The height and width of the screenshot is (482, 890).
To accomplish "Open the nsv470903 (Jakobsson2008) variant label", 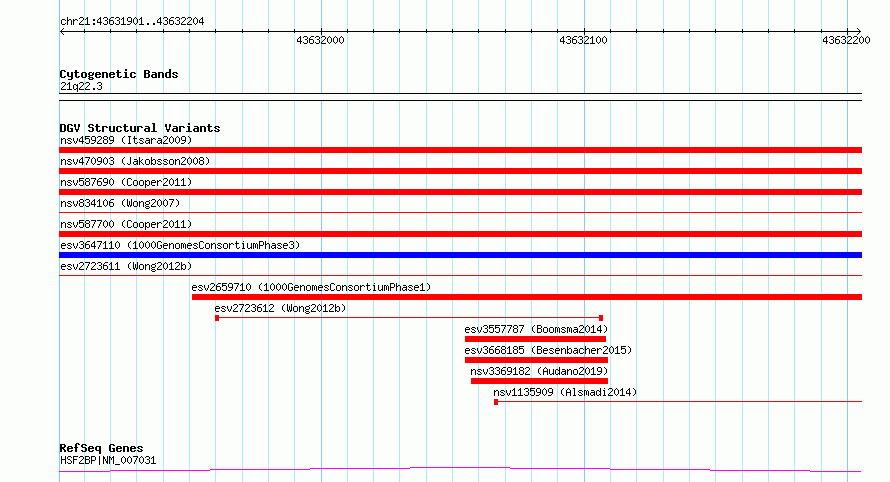I will click(x=135, y=161).
